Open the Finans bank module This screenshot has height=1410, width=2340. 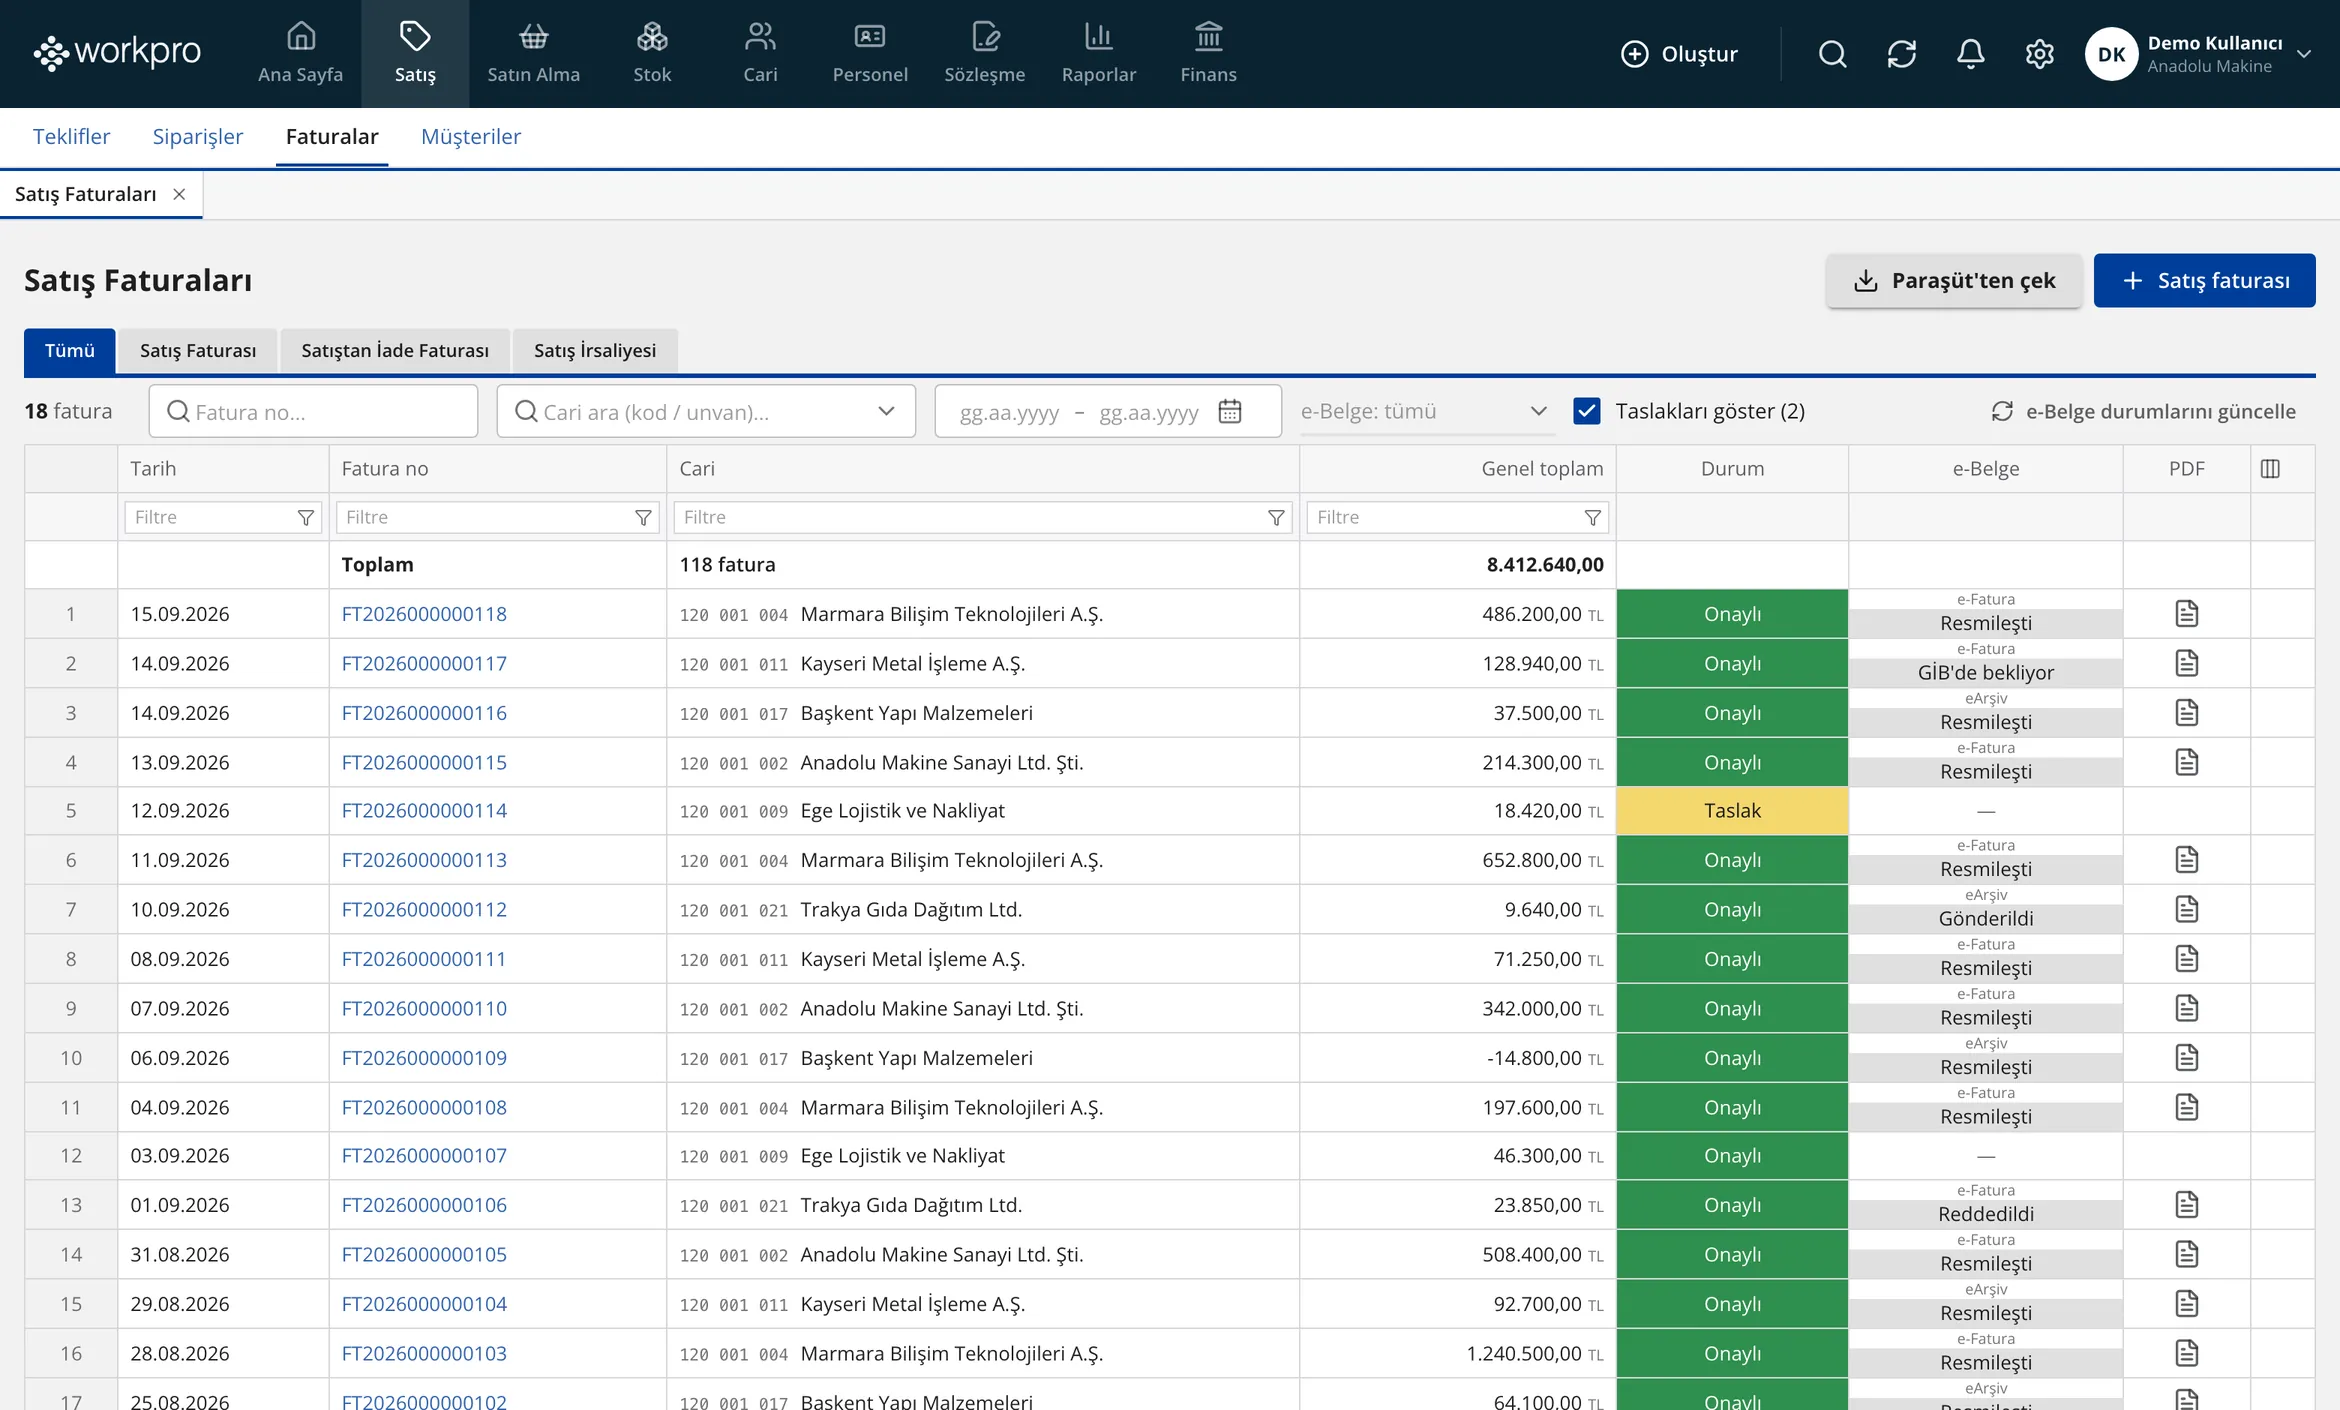[1208, 53]
